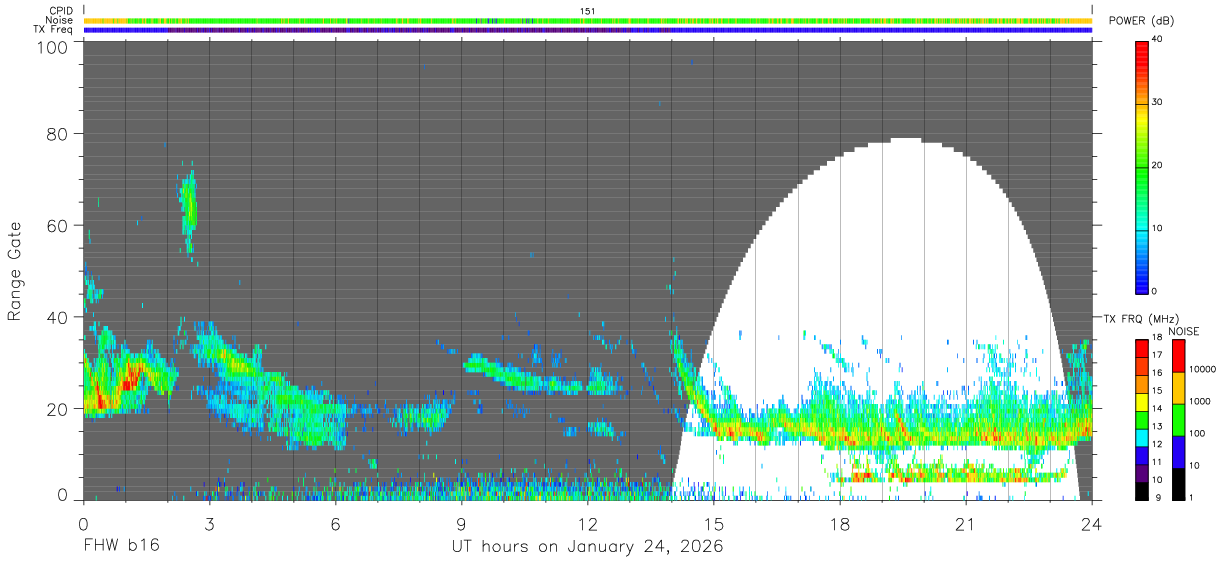
Task: Click the Range Gate axis title
Action: [x=15, y=271]
